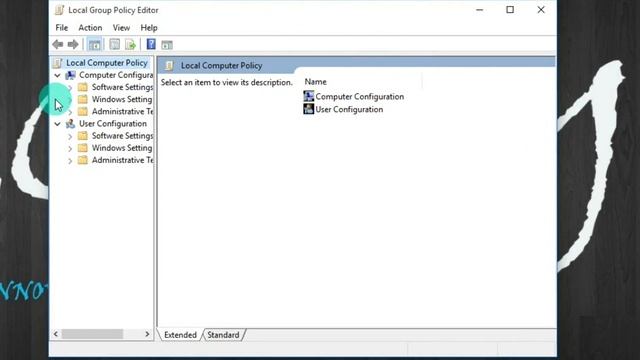Click the Back arrow toolbar icon

(58, 44)
